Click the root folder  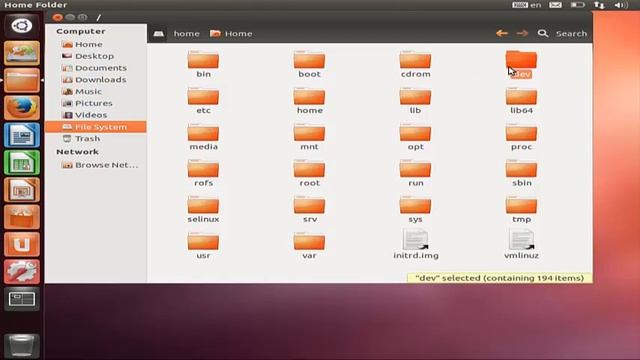click(x=309, y=173)
